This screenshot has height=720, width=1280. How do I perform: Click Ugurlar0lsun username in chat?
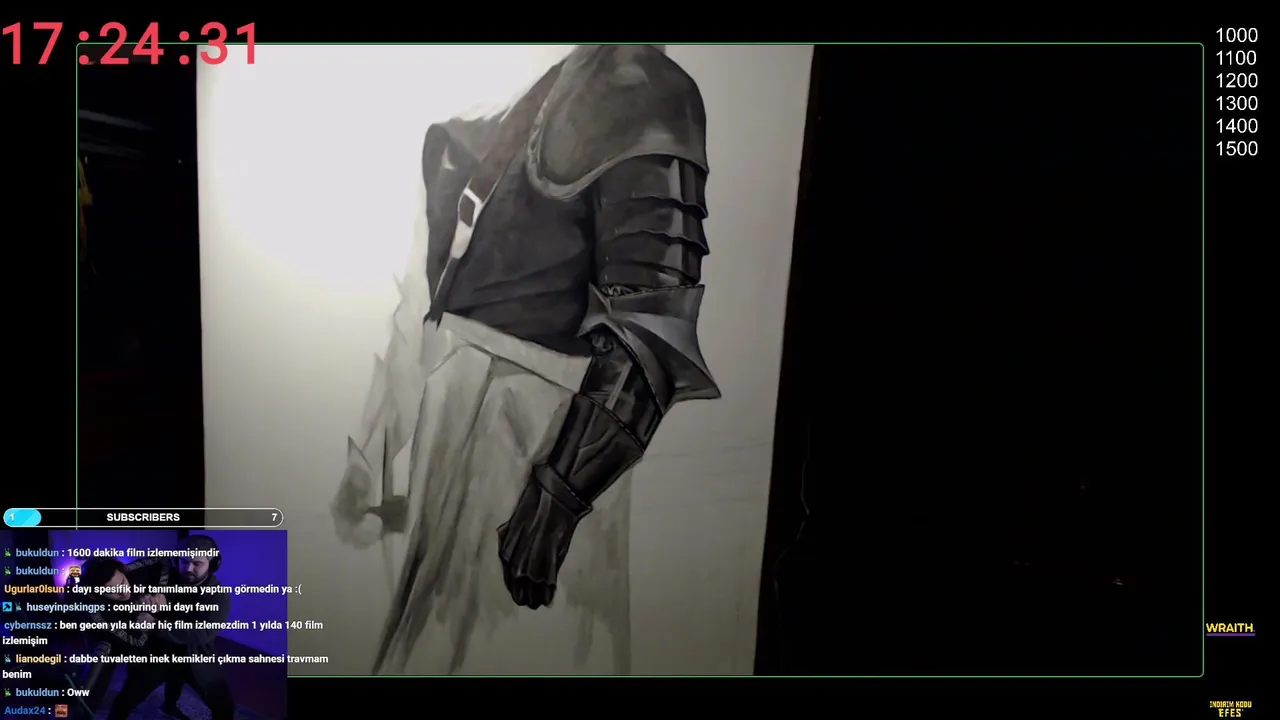(x=34, y=589)
